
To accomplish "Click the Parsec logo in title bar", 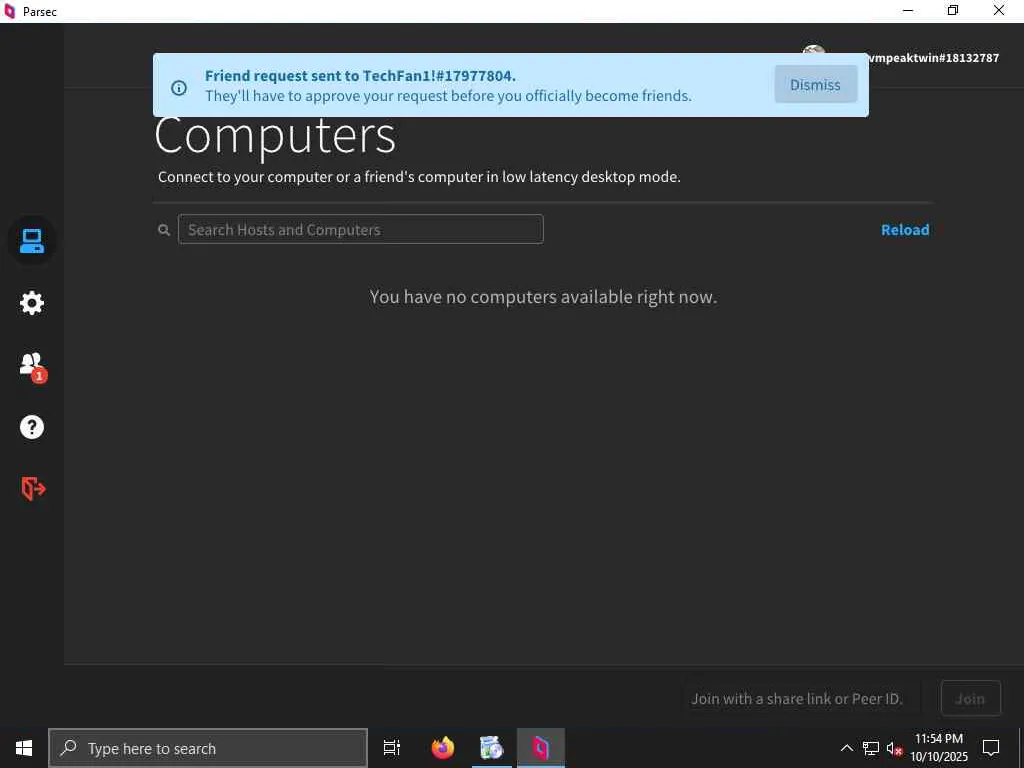I will point(9,11).
